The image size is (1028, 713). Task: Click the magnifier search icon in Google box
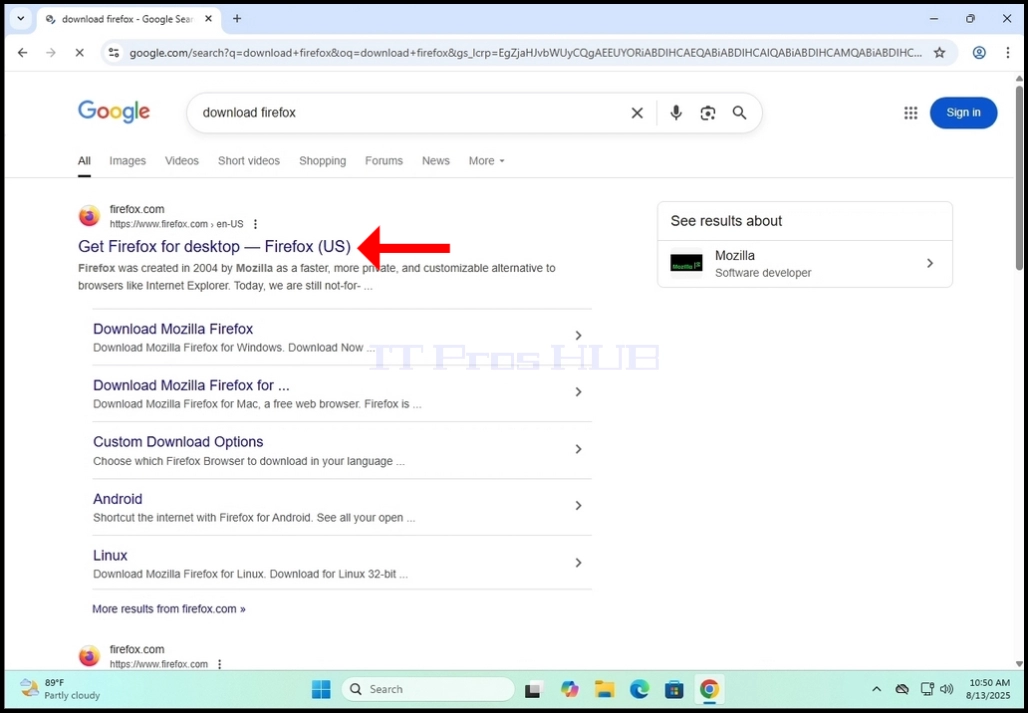click(740, 113)
